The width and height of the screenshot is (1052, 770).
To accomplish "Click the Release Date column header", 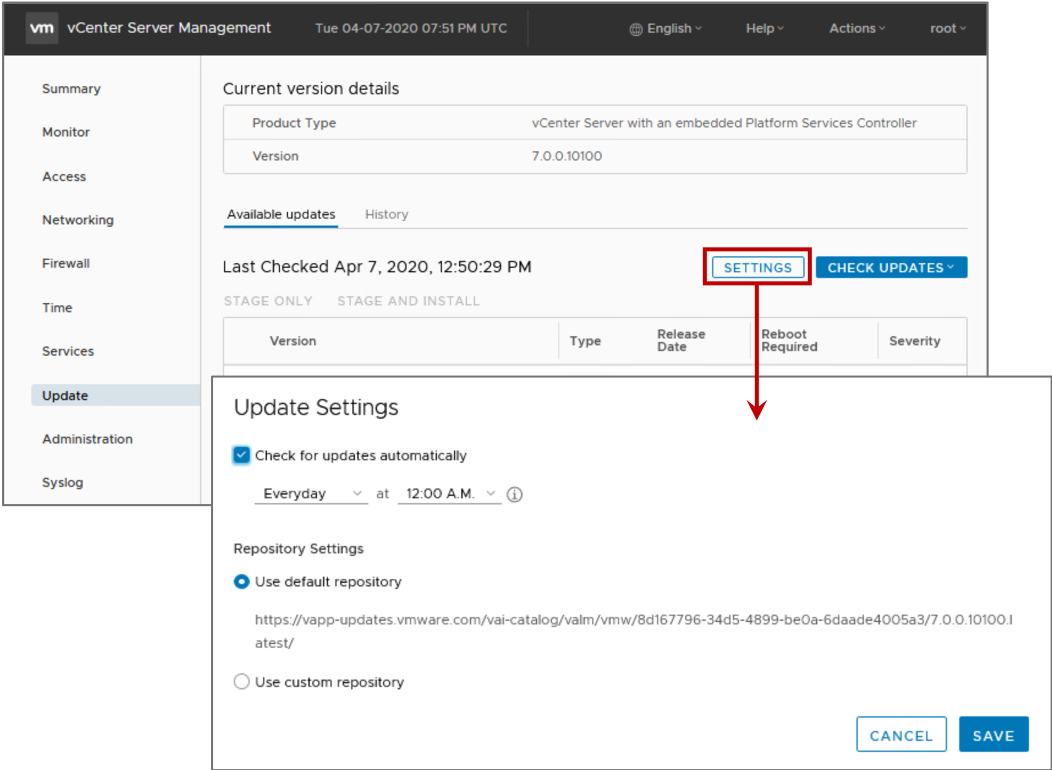I will (x=681, y=340).
